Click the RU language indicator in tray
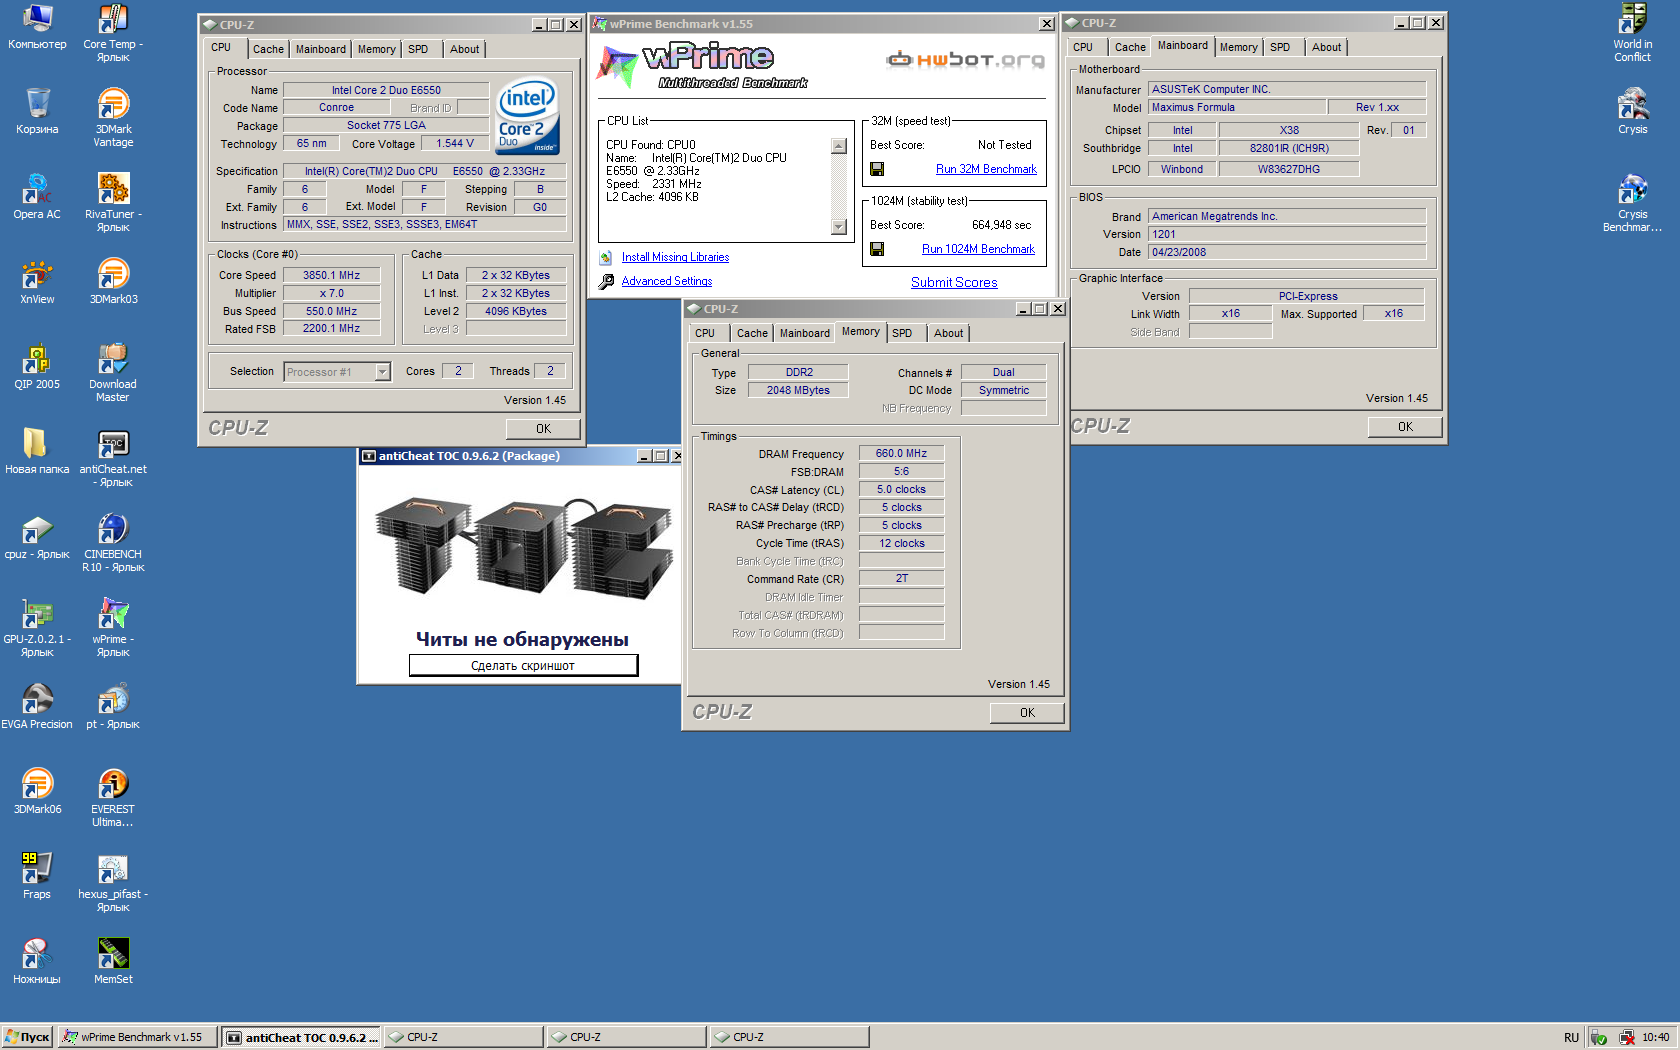This screenshot has width=1680, height=1050. coord(1571,1037)
